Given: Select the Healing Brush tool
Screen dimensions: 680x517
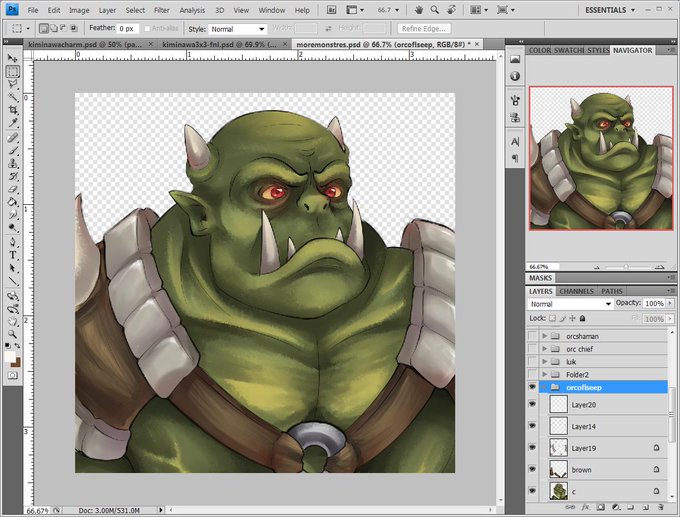Looking at the screenshot, I should (13, 138).
